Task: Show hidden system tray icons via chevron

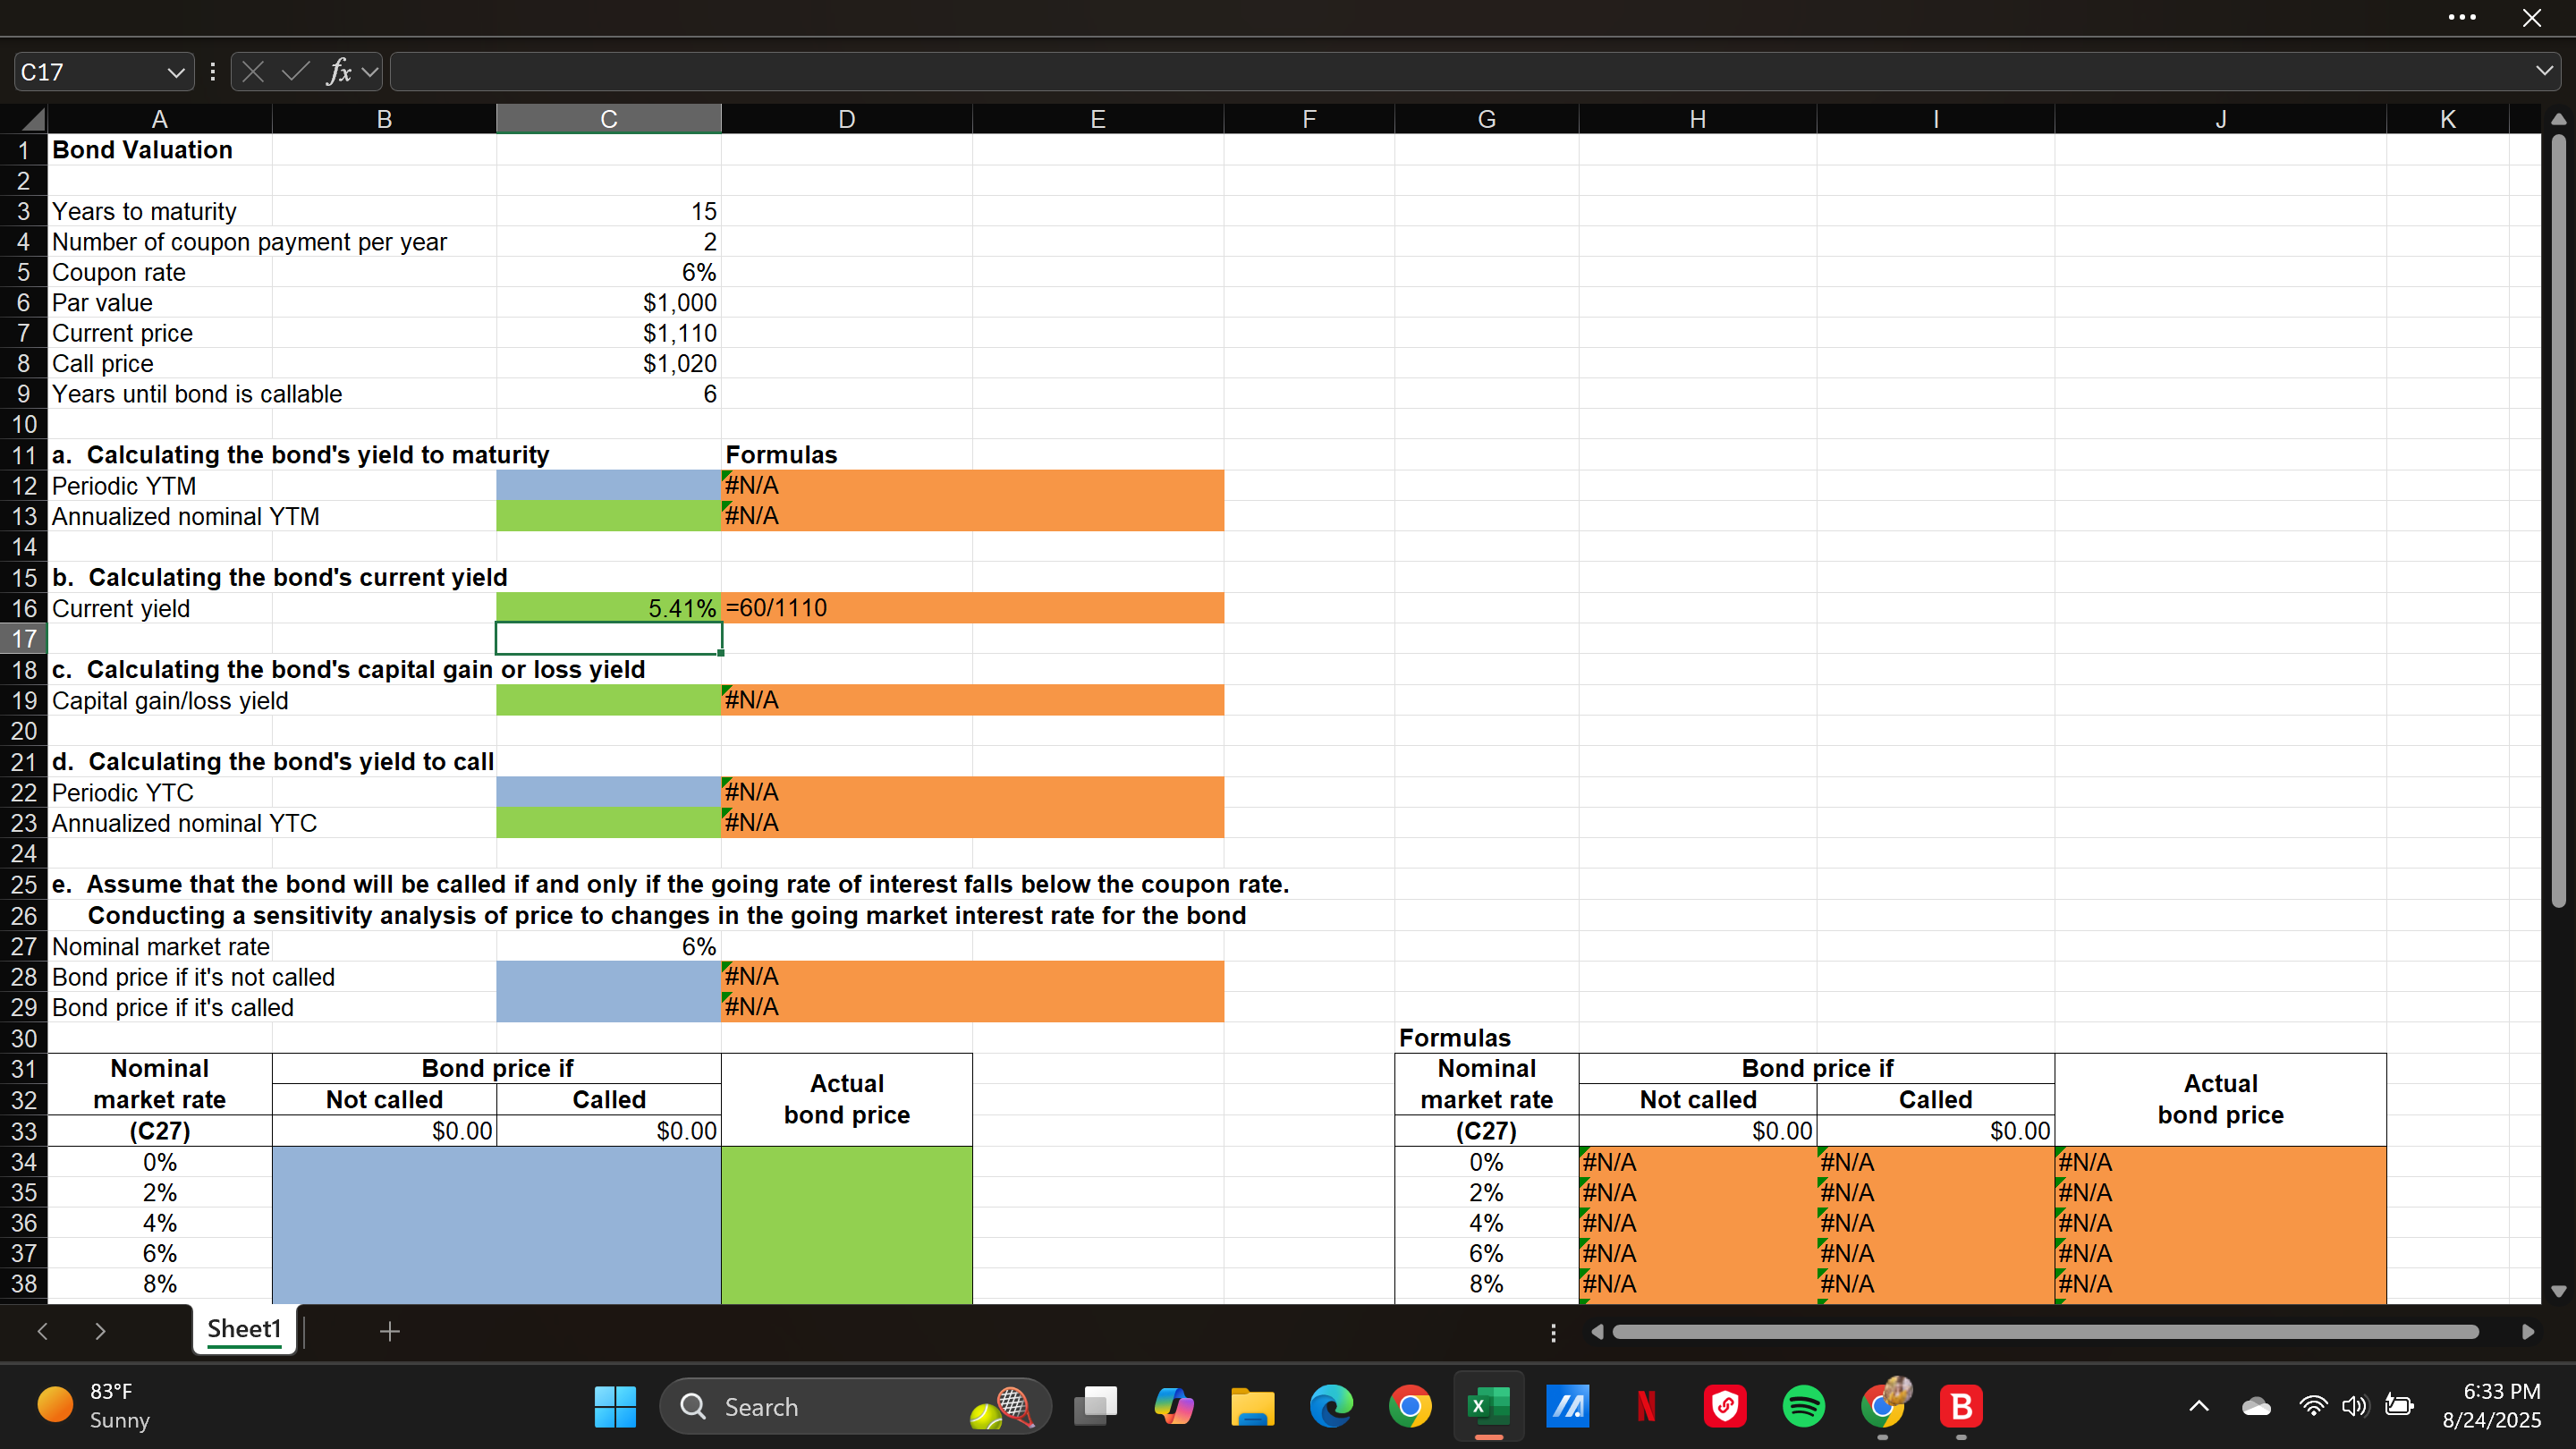Action: pos(2200,1406)
